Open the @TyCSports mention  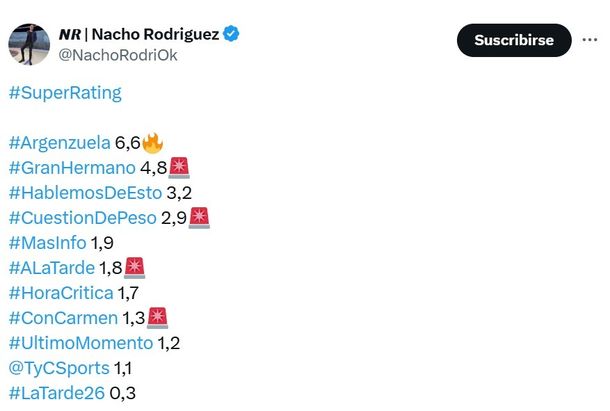coord(59,368)
